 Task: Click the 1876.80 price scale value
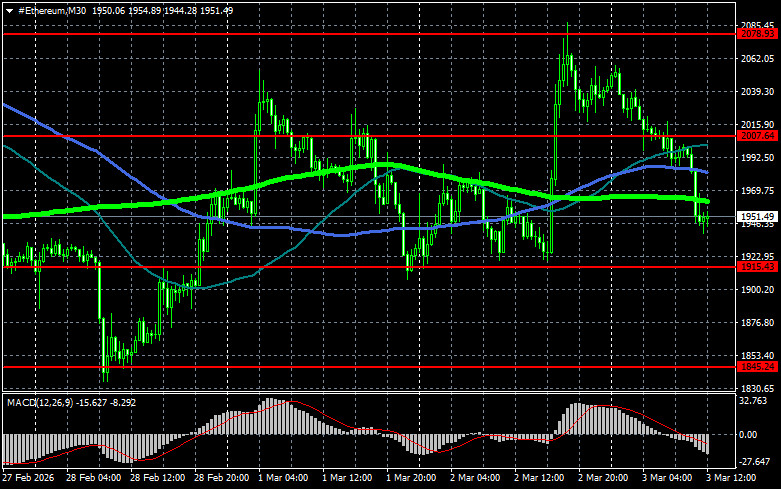tap(758, 323)
